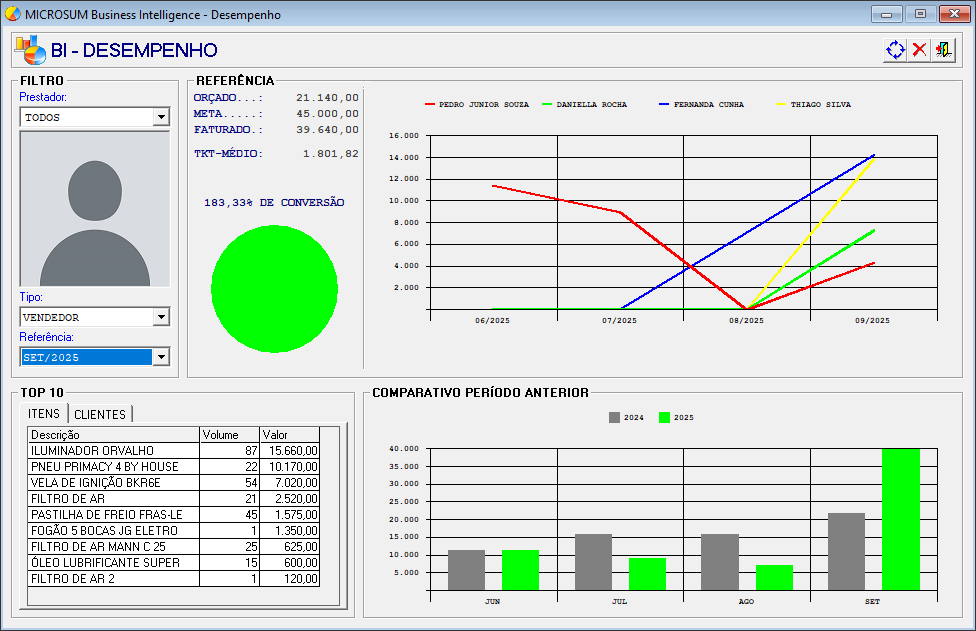Click the gray user avatar photo
The height and width of the screenshot is (631, 976).
[95, 209]
